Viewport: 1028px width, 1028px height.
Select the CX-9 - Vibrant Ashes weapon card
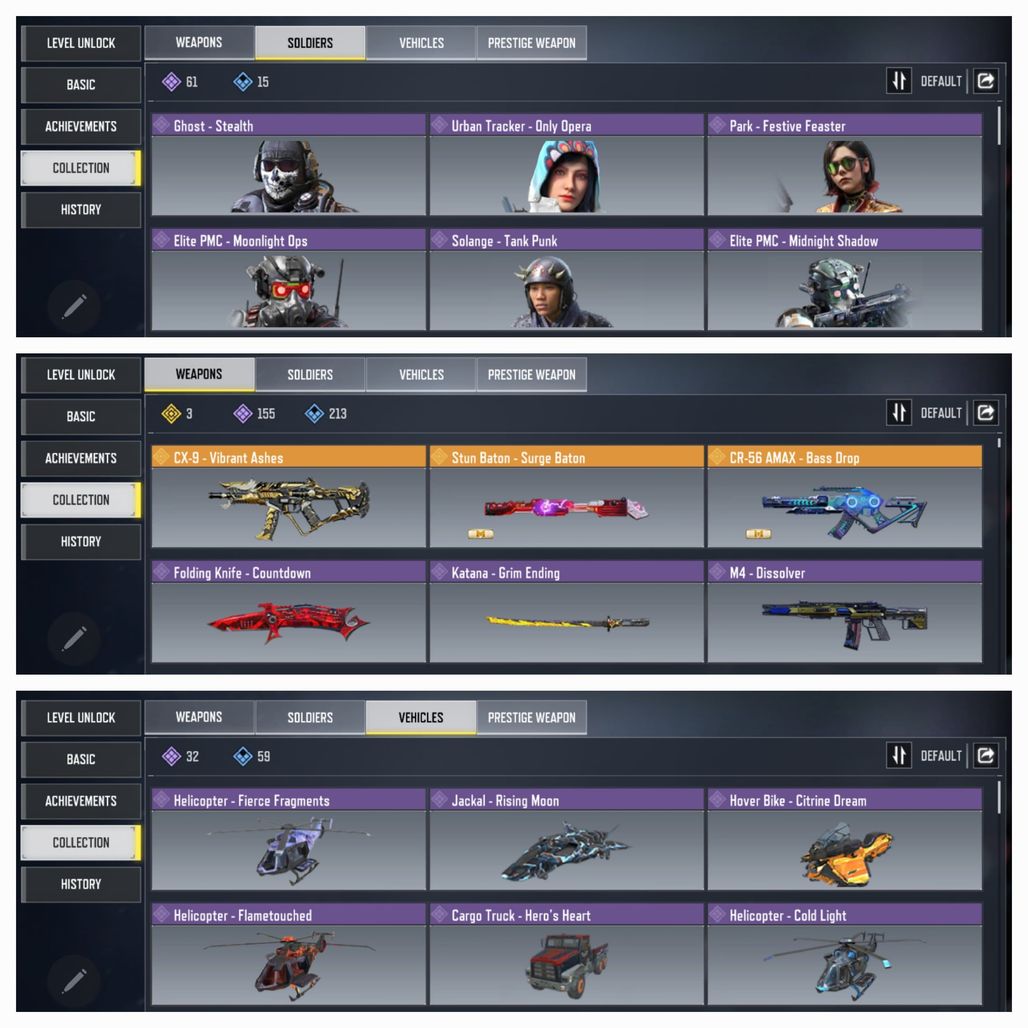click(289, 496)
